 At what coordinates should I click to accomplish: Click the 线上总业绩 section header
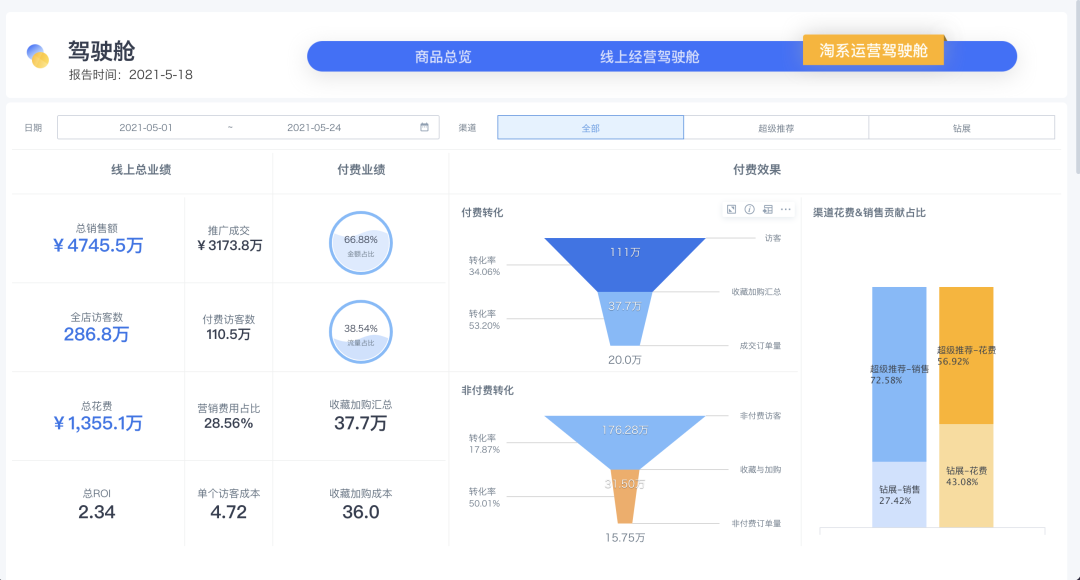click(141, 169)
